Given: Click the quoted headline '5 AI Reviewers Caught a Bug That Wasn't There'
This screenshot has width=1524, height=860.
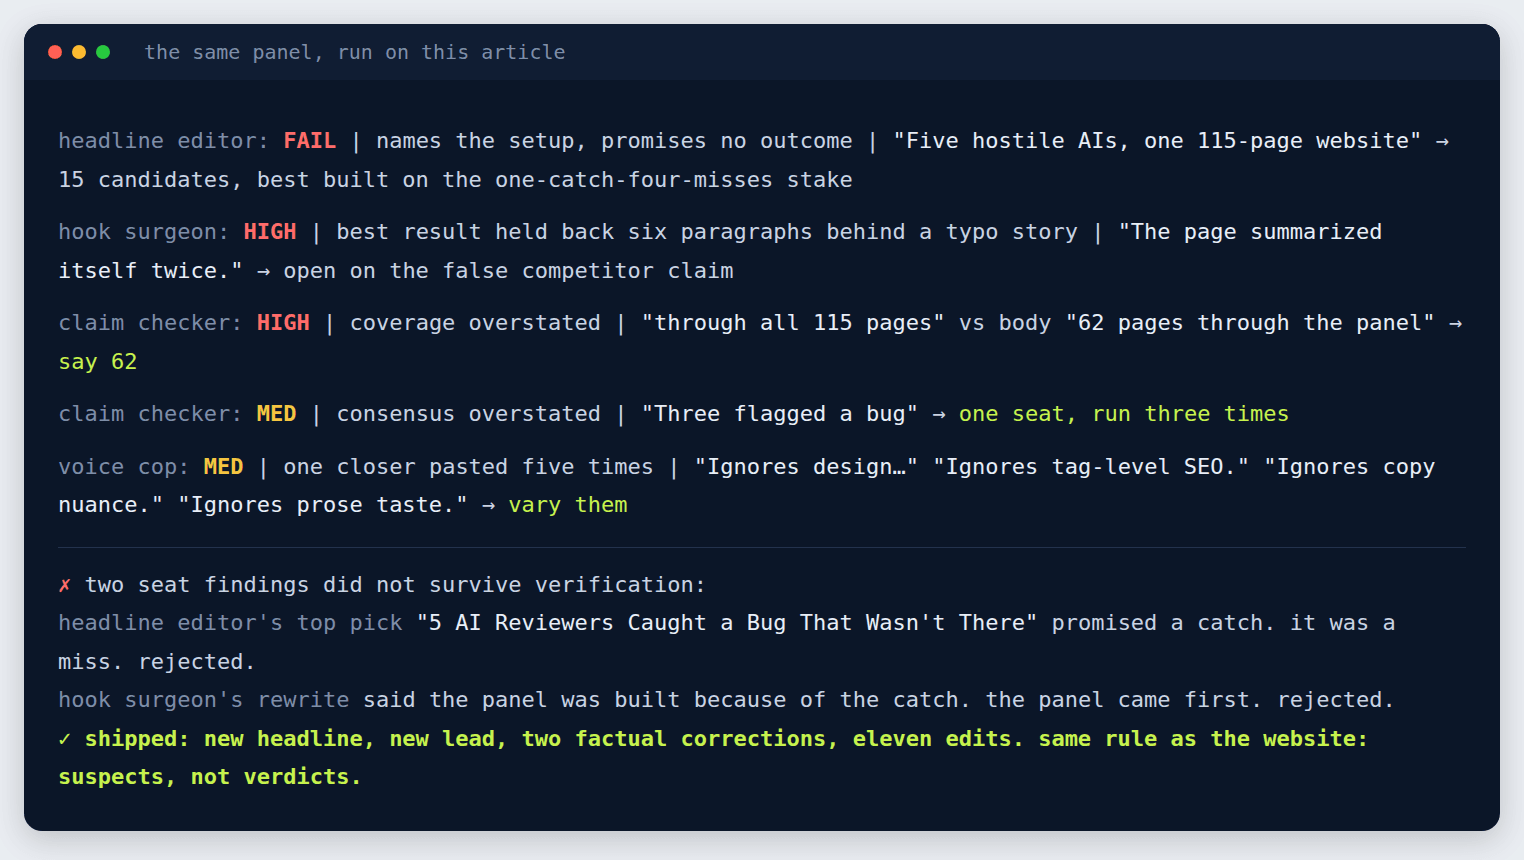Looking at the screenshot, I should pos(727,623).
